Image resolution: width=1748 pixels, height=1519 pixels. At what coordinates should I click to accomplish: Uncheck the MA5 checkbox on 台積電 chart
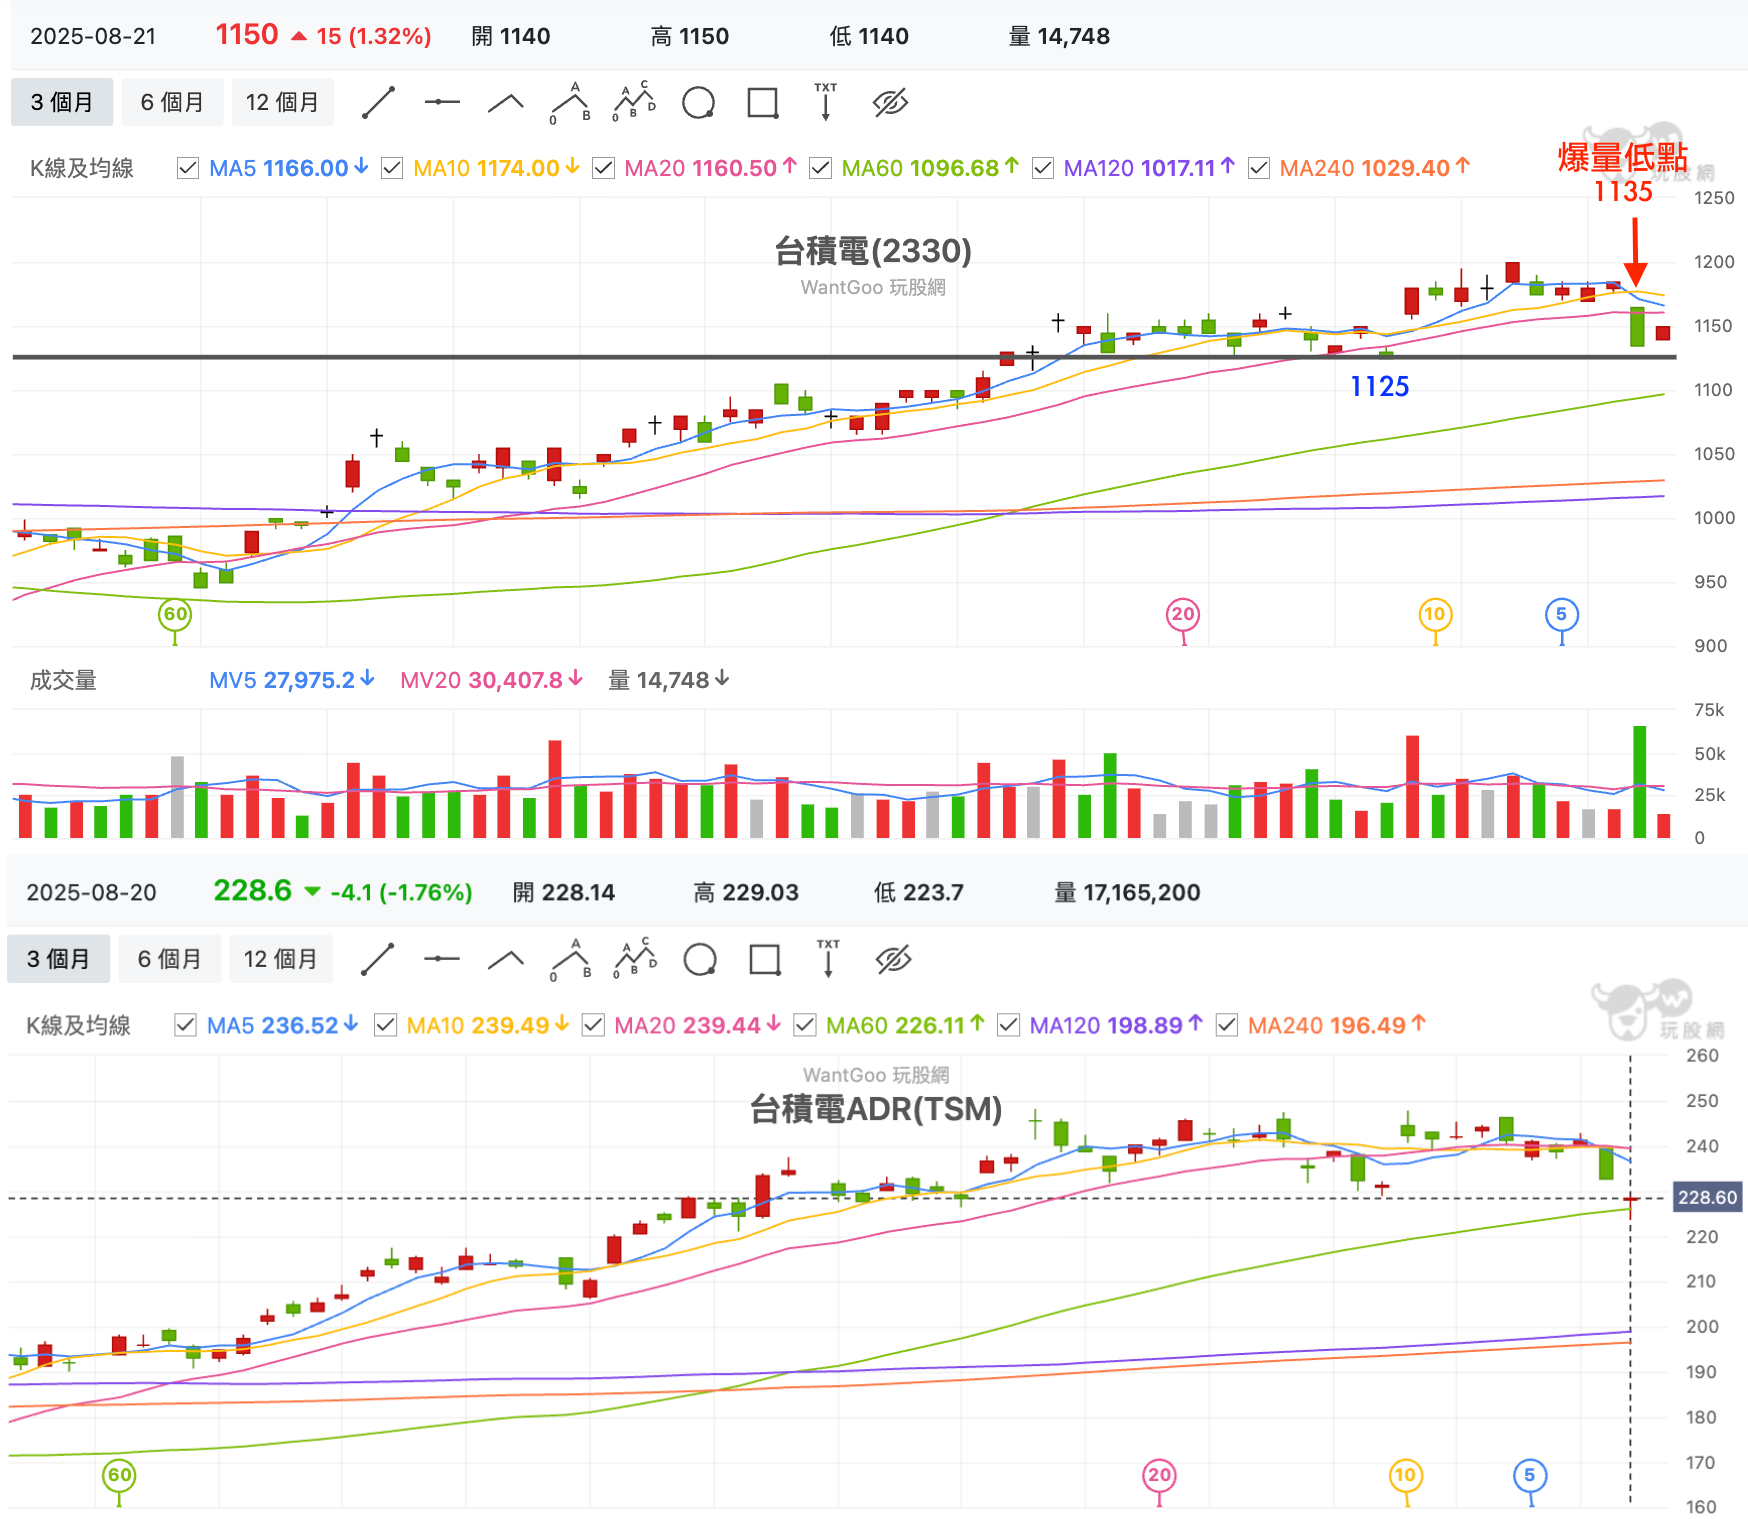pos(187,168)
